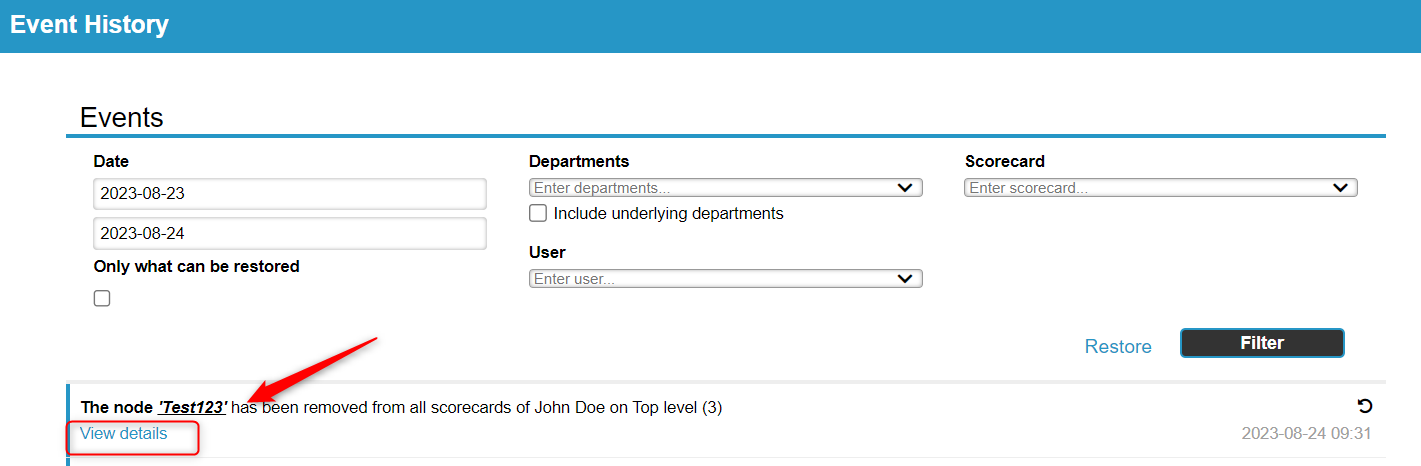Open the 'Test123' node link
The height and width of the screenshot is (466, 1421).
pos(193,407)
